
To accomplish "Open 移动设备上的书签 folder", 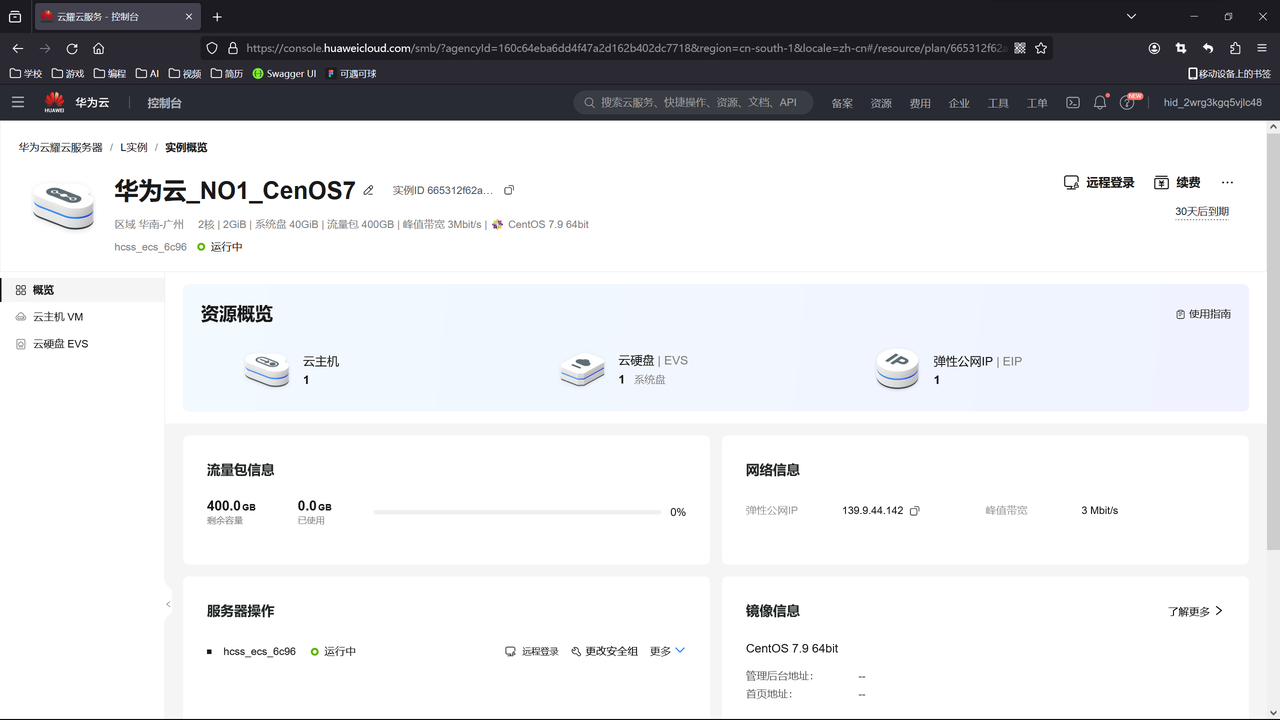I will pyautogui.click(x=1229, y=73).
